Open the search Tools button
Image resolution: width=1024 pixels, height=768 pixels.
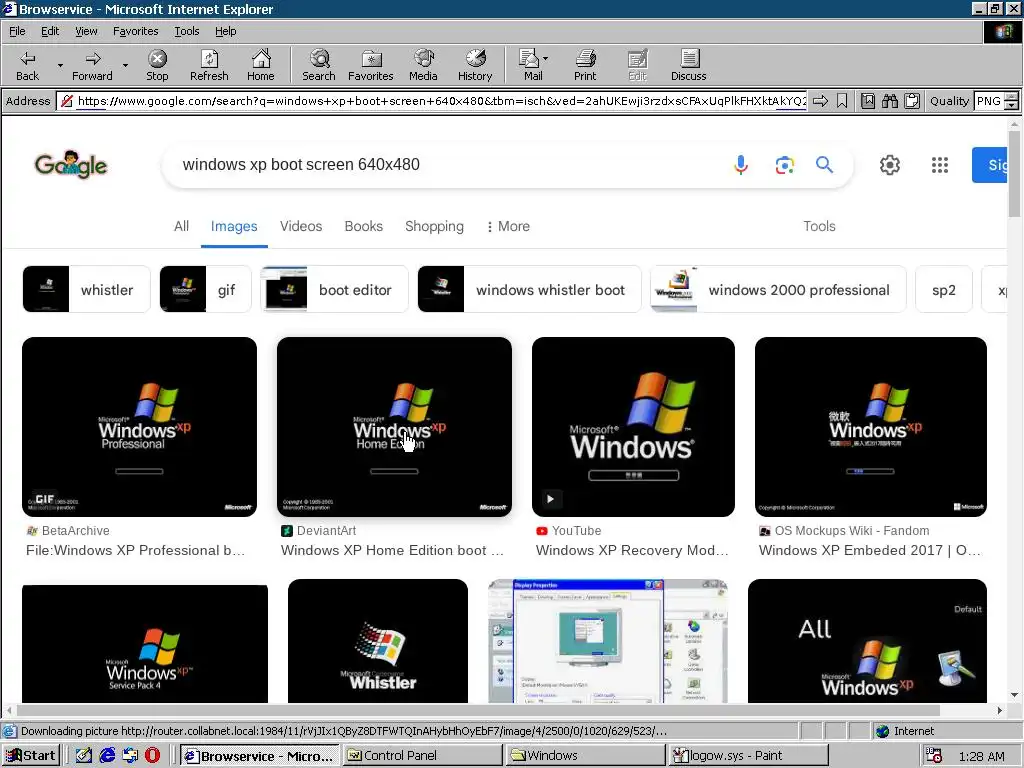(x=819, y=226)
